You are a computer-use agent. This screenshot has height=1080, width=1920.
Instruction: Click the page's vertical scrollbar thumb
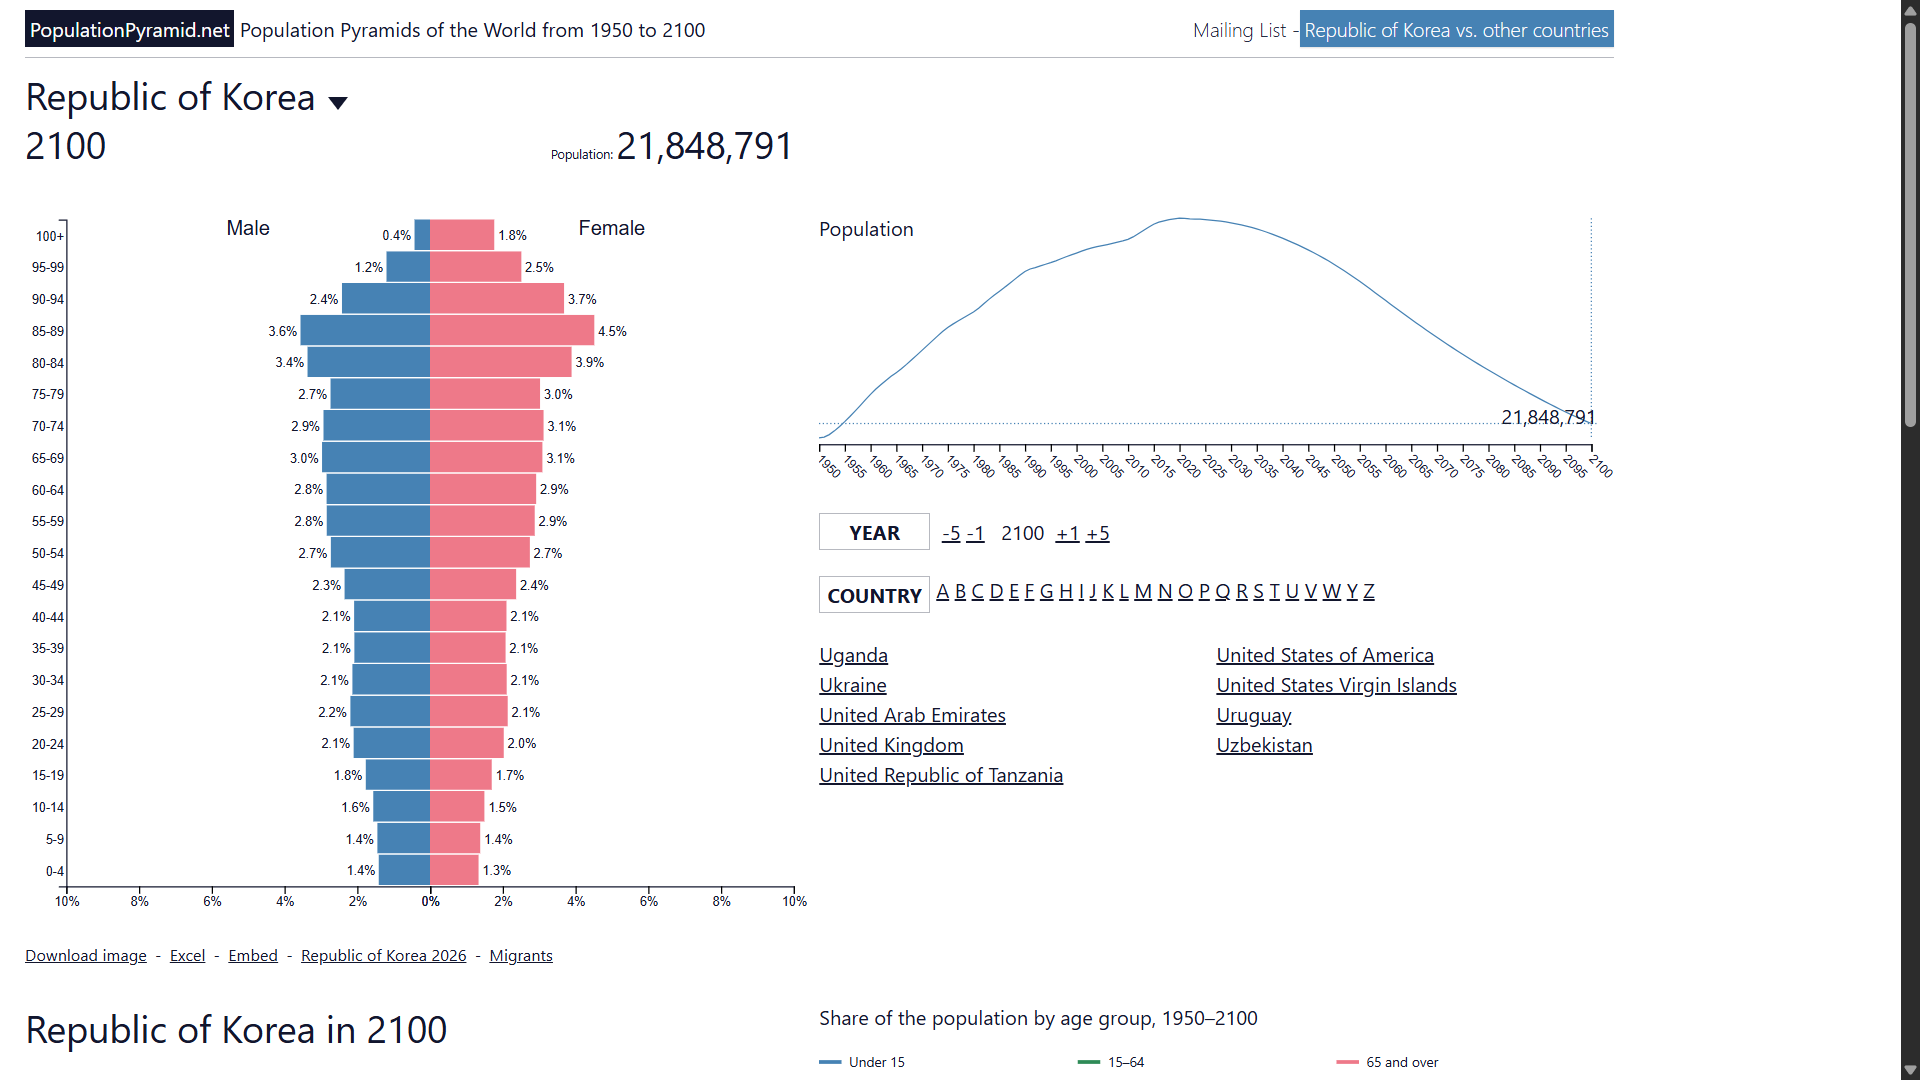click(1910, 225)
